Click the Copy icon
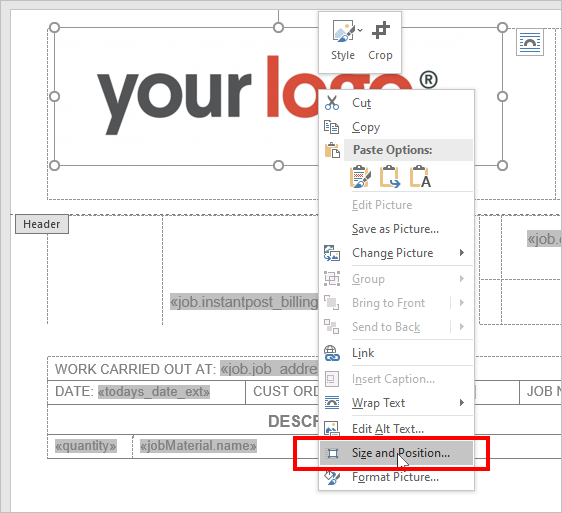This screenshot has width=562, height=513. coord(332,127)
